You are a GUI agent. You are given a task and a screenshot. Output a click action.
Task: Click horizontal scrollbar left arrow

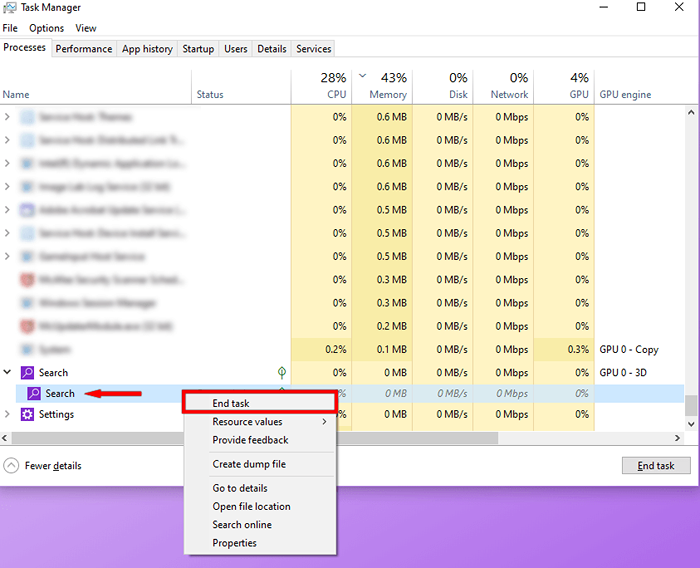pos(4,438)
